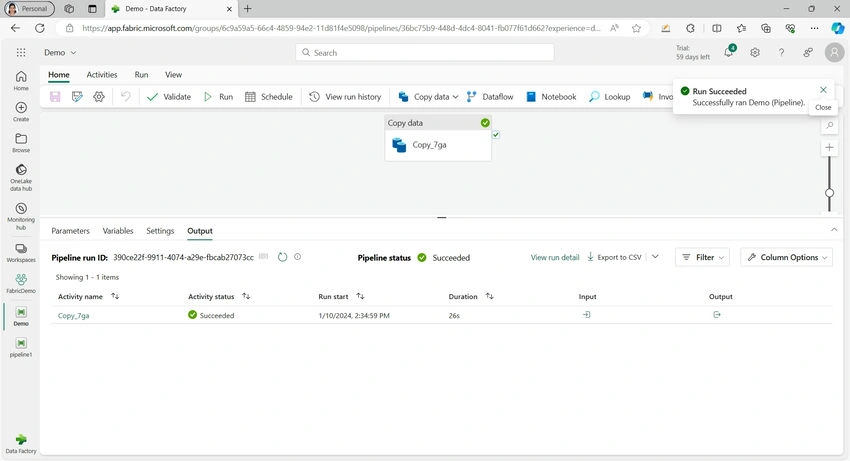The image size is (850, 461).
Task: Sort by Activity name
Action: [115, 296]
